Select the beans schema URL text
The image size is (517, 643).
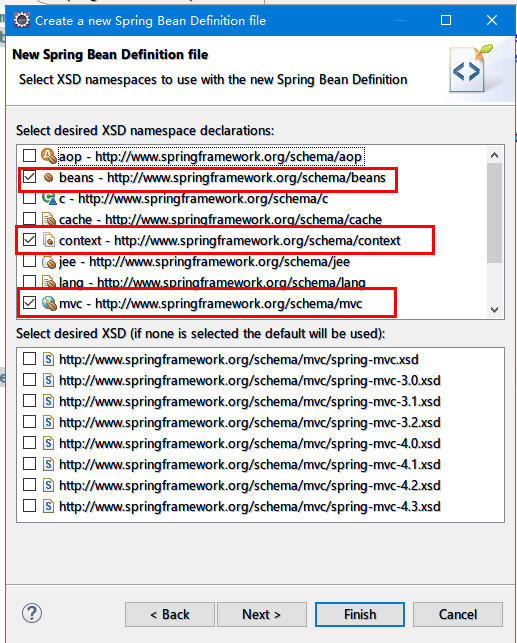246,178
